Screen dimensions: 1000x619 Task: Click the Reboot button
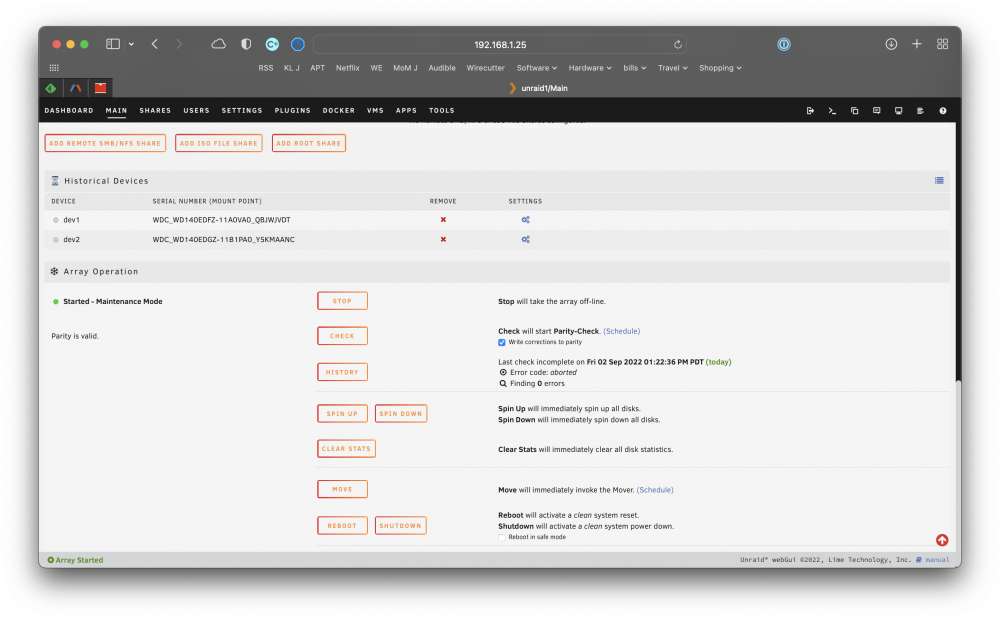tap(342, 526)
